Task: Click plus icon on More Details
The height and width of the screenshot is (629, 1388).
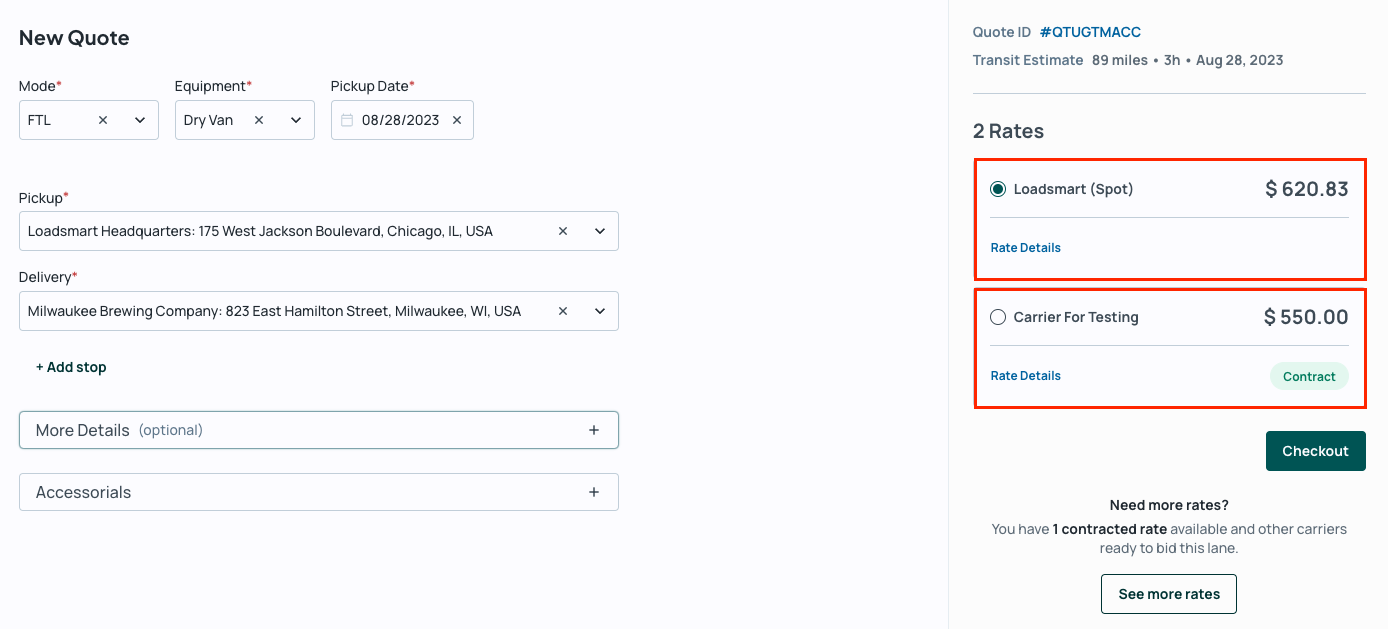Action: point(594,430)
